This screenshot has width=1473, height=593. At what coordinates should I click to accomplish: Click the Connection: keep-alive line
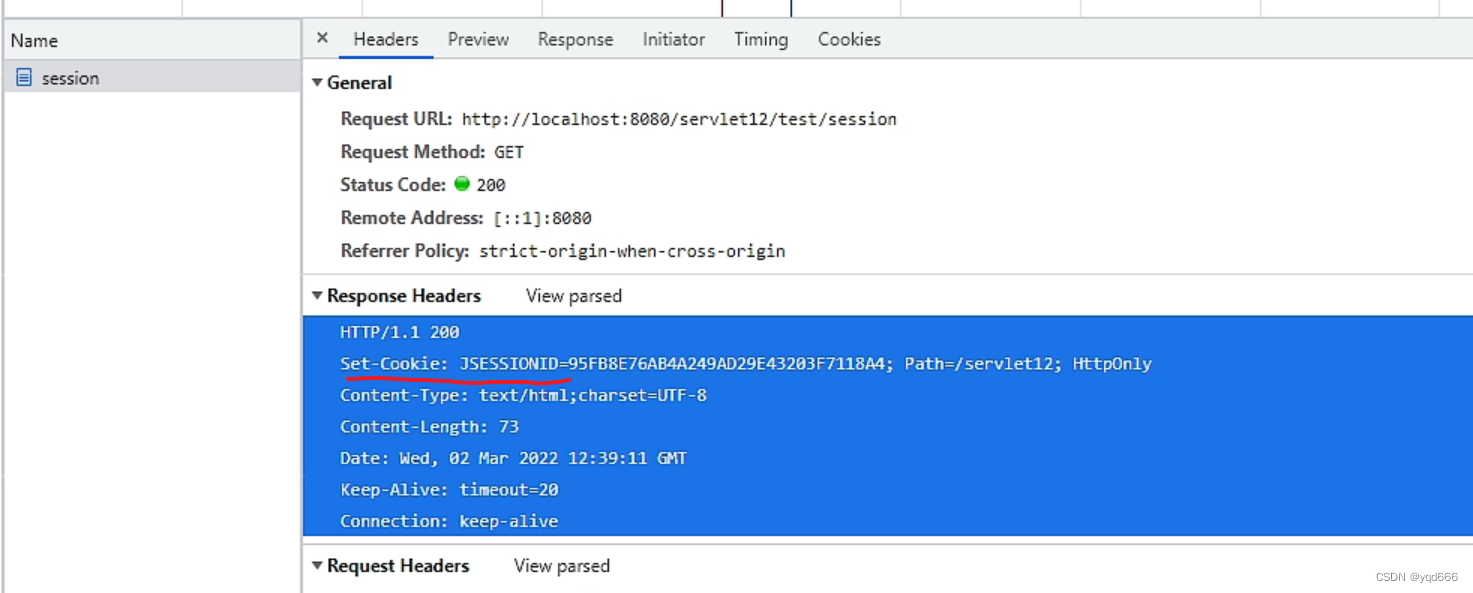click(x=449, y=521)
